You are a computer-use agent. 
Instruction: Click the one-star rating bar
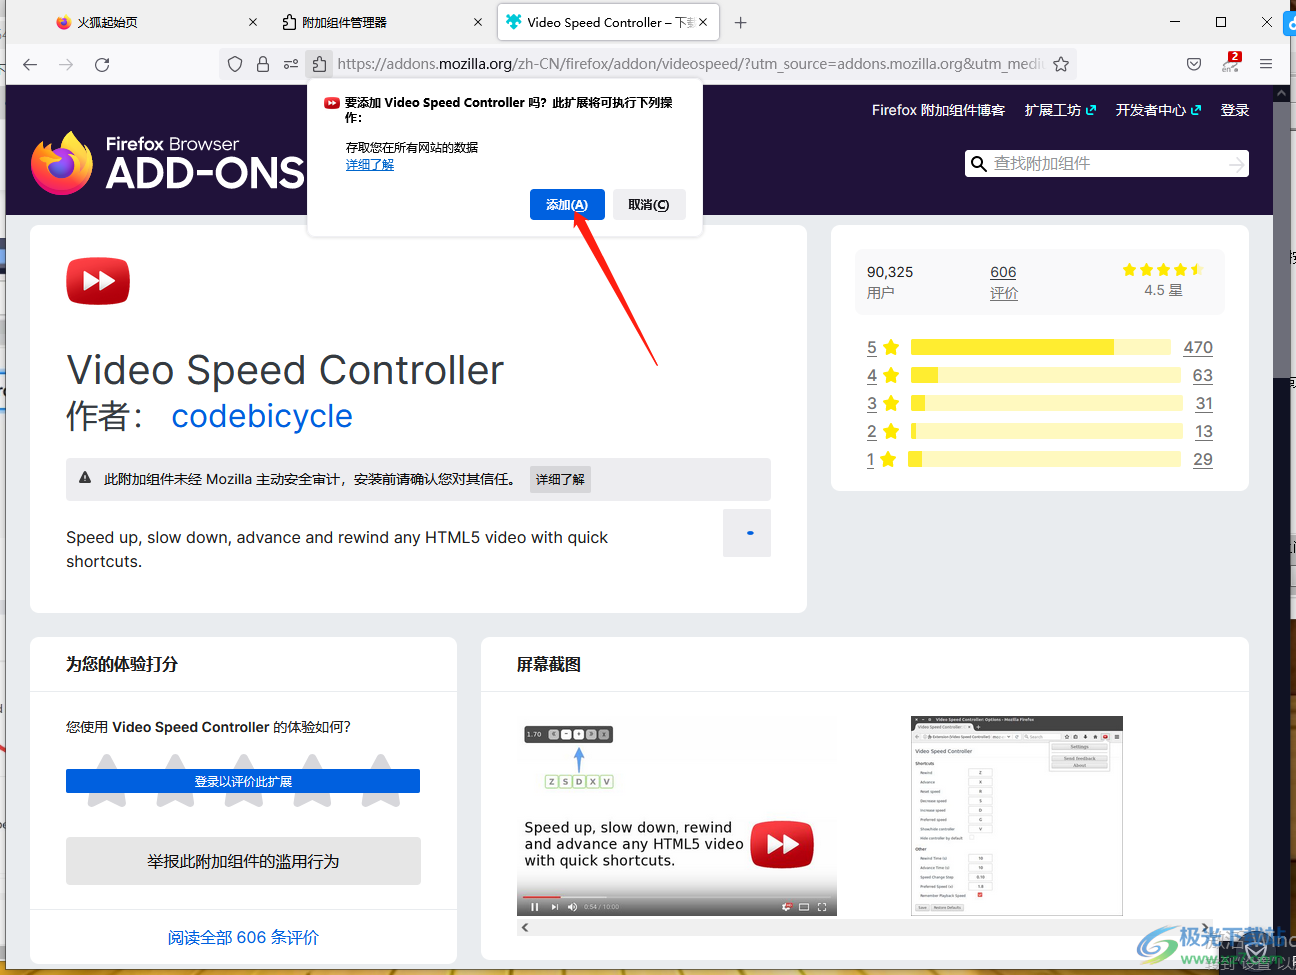pyautogui.click(x=1044, y=459)
